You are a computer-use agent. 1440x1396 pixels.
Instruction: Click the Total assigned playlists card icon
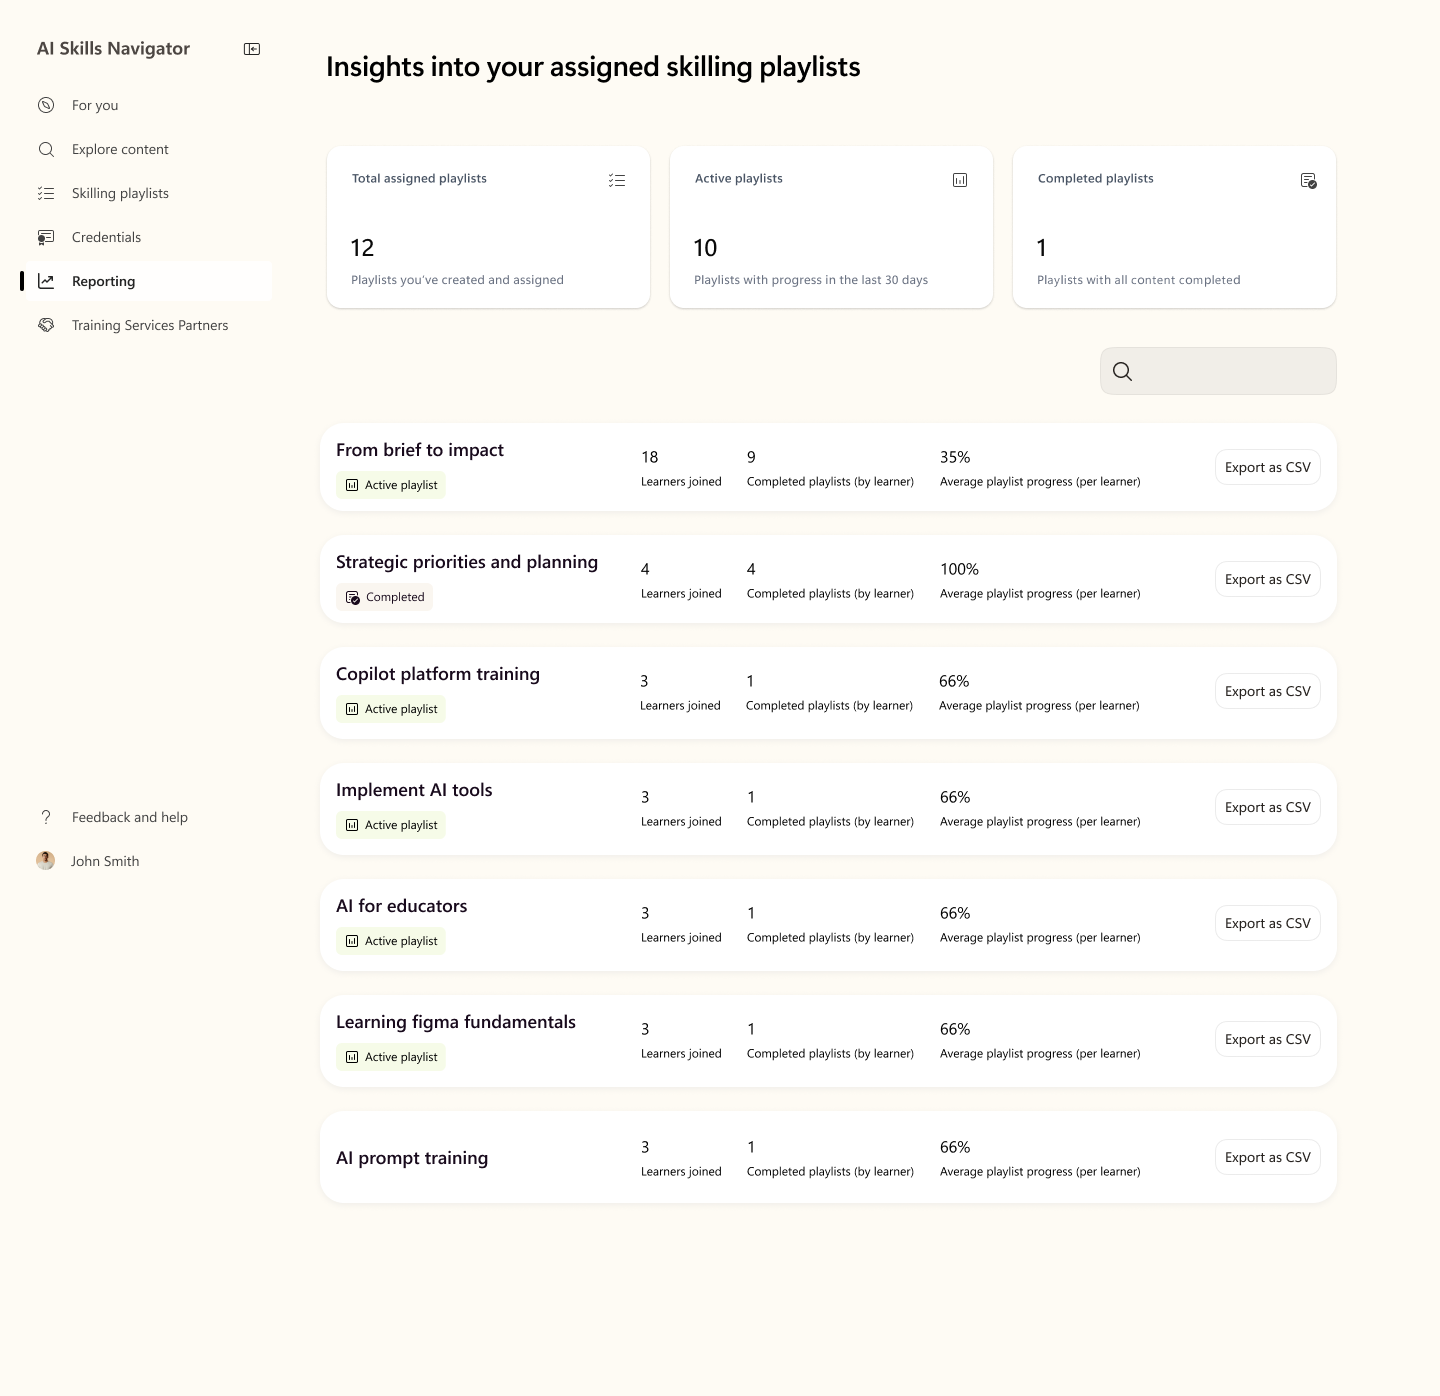pos(617,180)
